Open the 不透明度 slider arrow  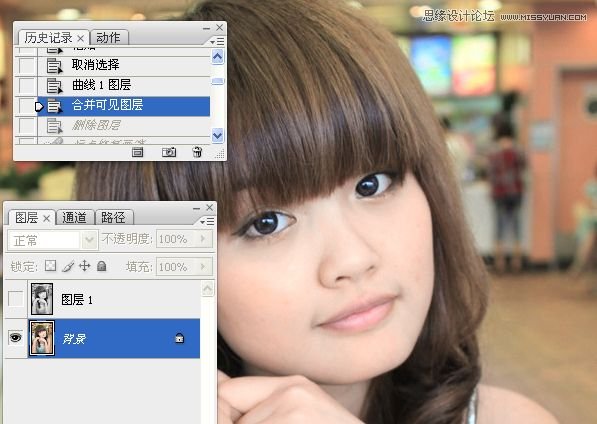click(x=203, y=239)
